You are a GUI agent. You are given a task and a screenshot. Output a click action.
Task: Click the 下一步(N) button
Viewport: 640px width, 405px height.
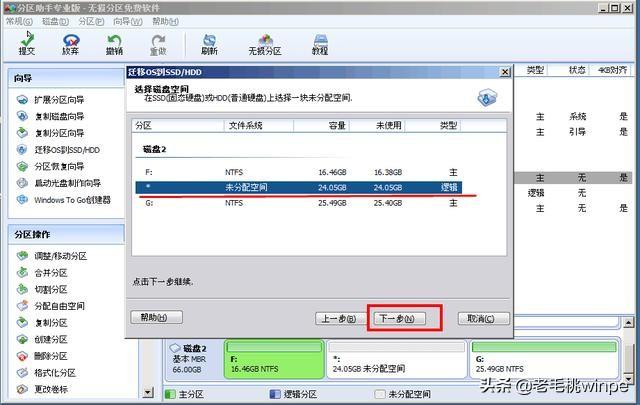(400, 318)
